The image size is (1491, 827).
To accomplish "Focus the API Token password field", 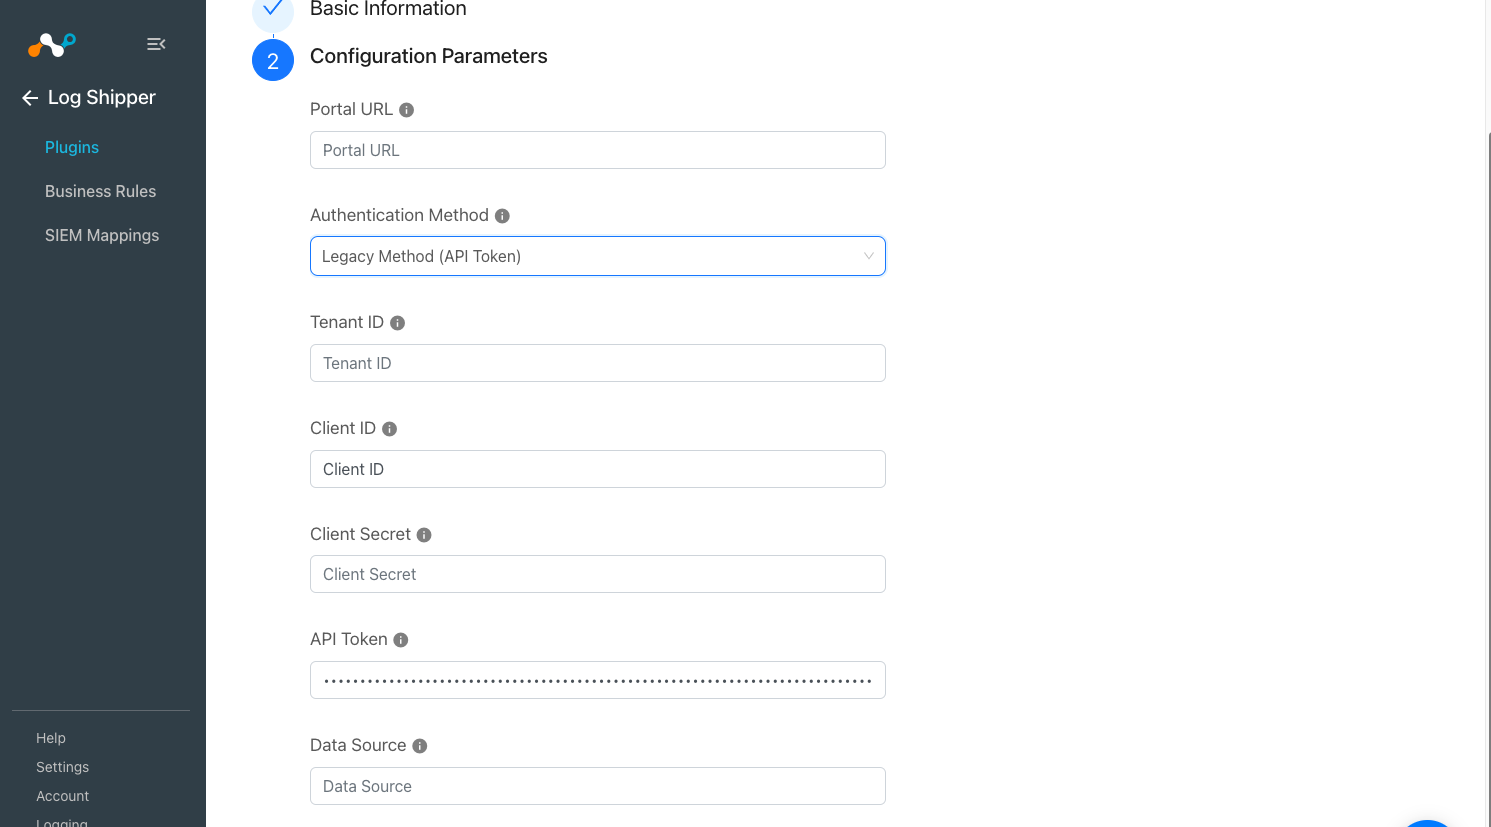I will click(598, 680).
